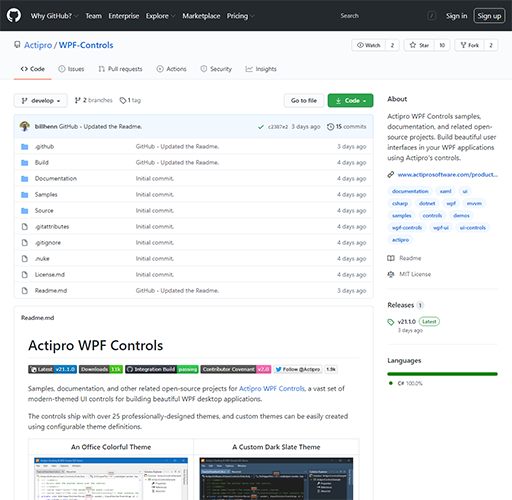Open the Office Colorful Theme screenshot

[x=111, y=479]
